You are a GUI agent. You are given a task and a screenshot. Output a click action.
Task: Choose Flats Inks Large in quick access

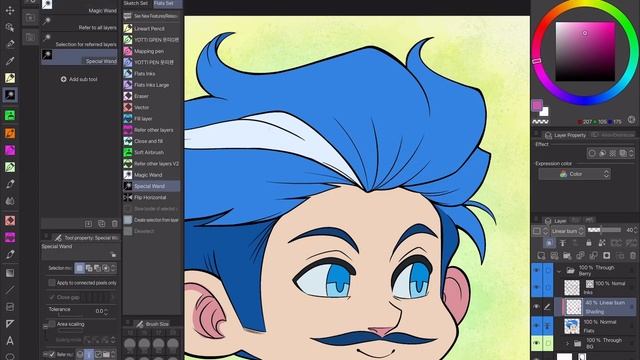151,85
